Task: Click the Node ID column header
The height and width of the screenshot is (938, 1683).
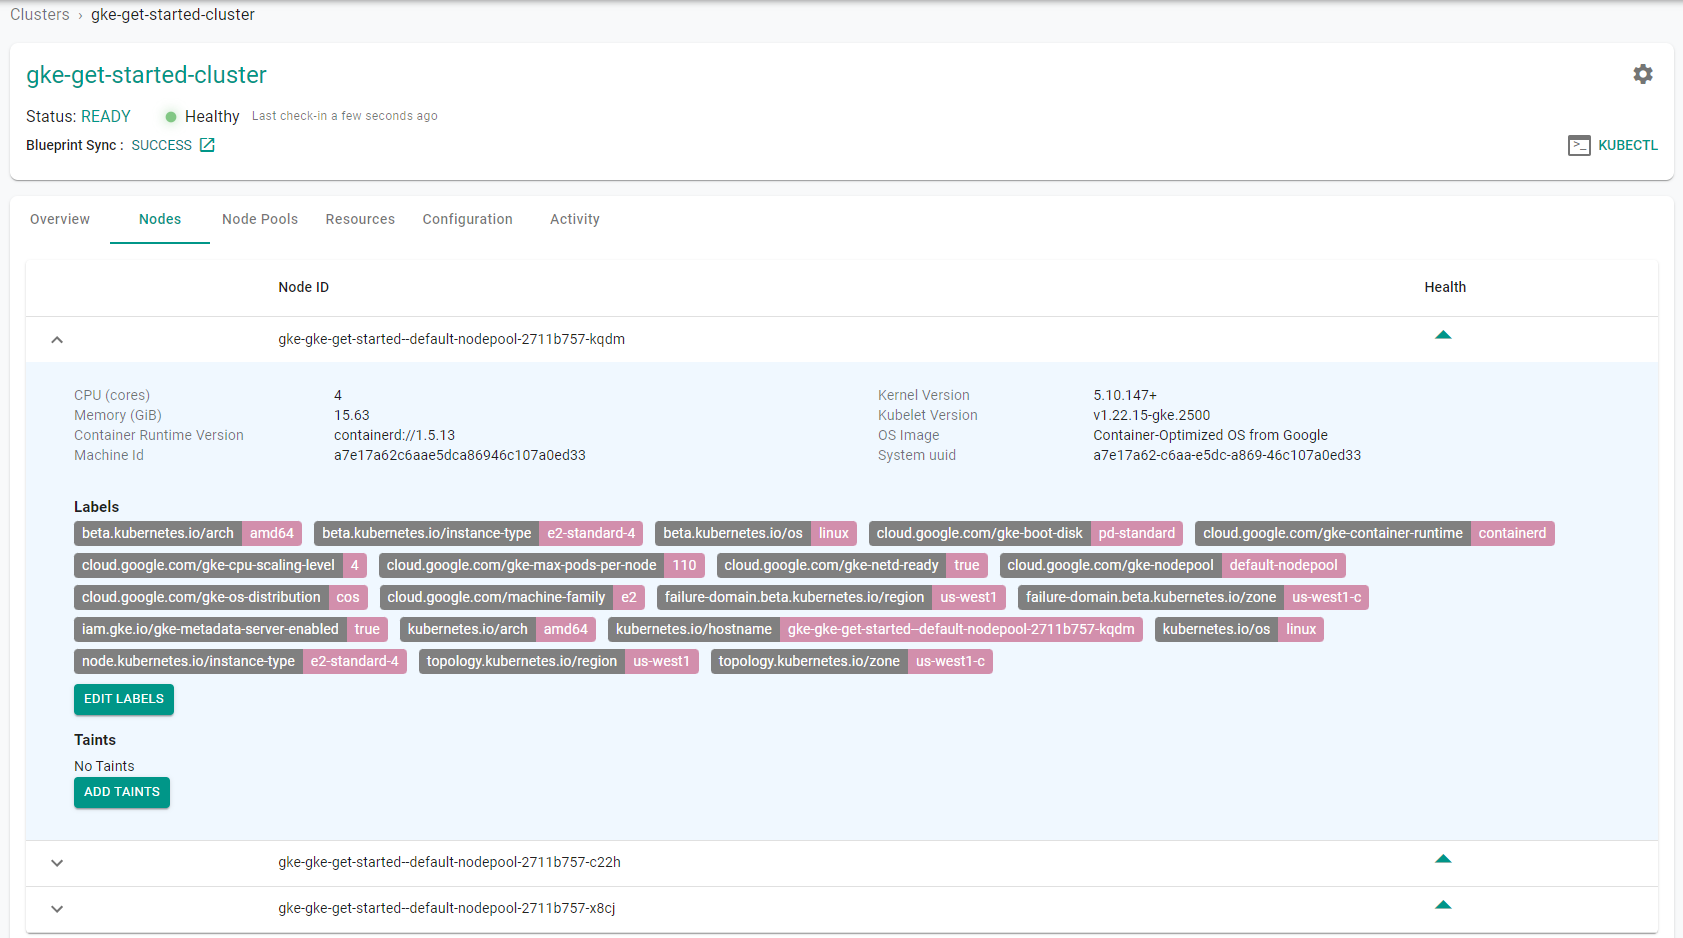Action: pyautogui.click(x=303, y=287)
